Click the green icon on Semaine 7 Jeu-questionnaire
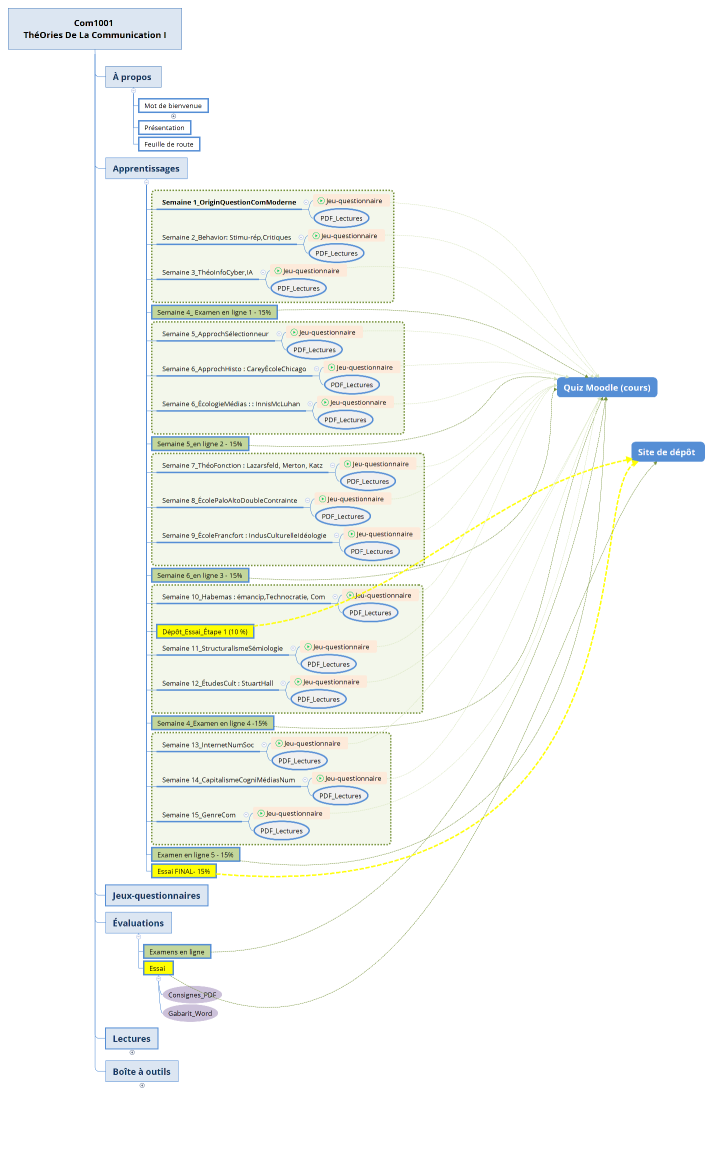Screen dimensions: 713x1162 [348, 464]
